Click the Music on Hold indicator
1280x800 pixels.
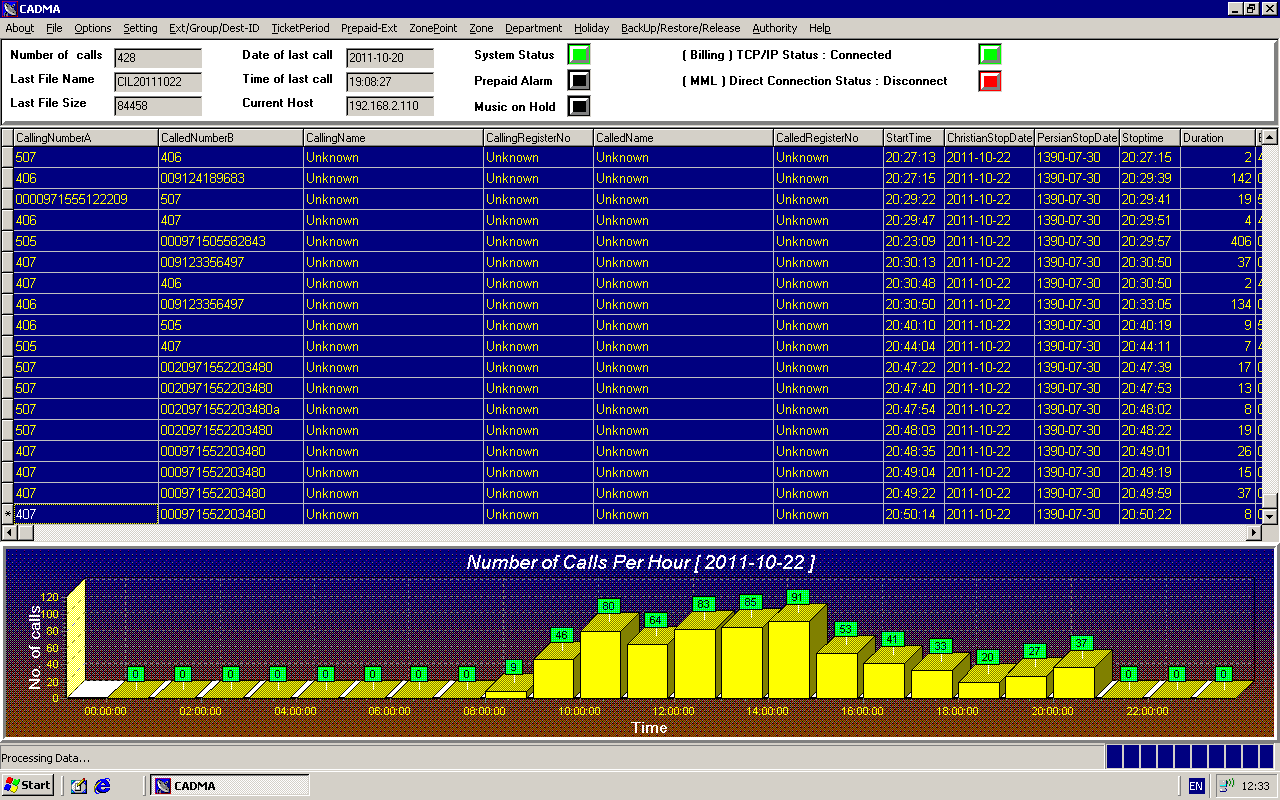[x=579, y=106]
